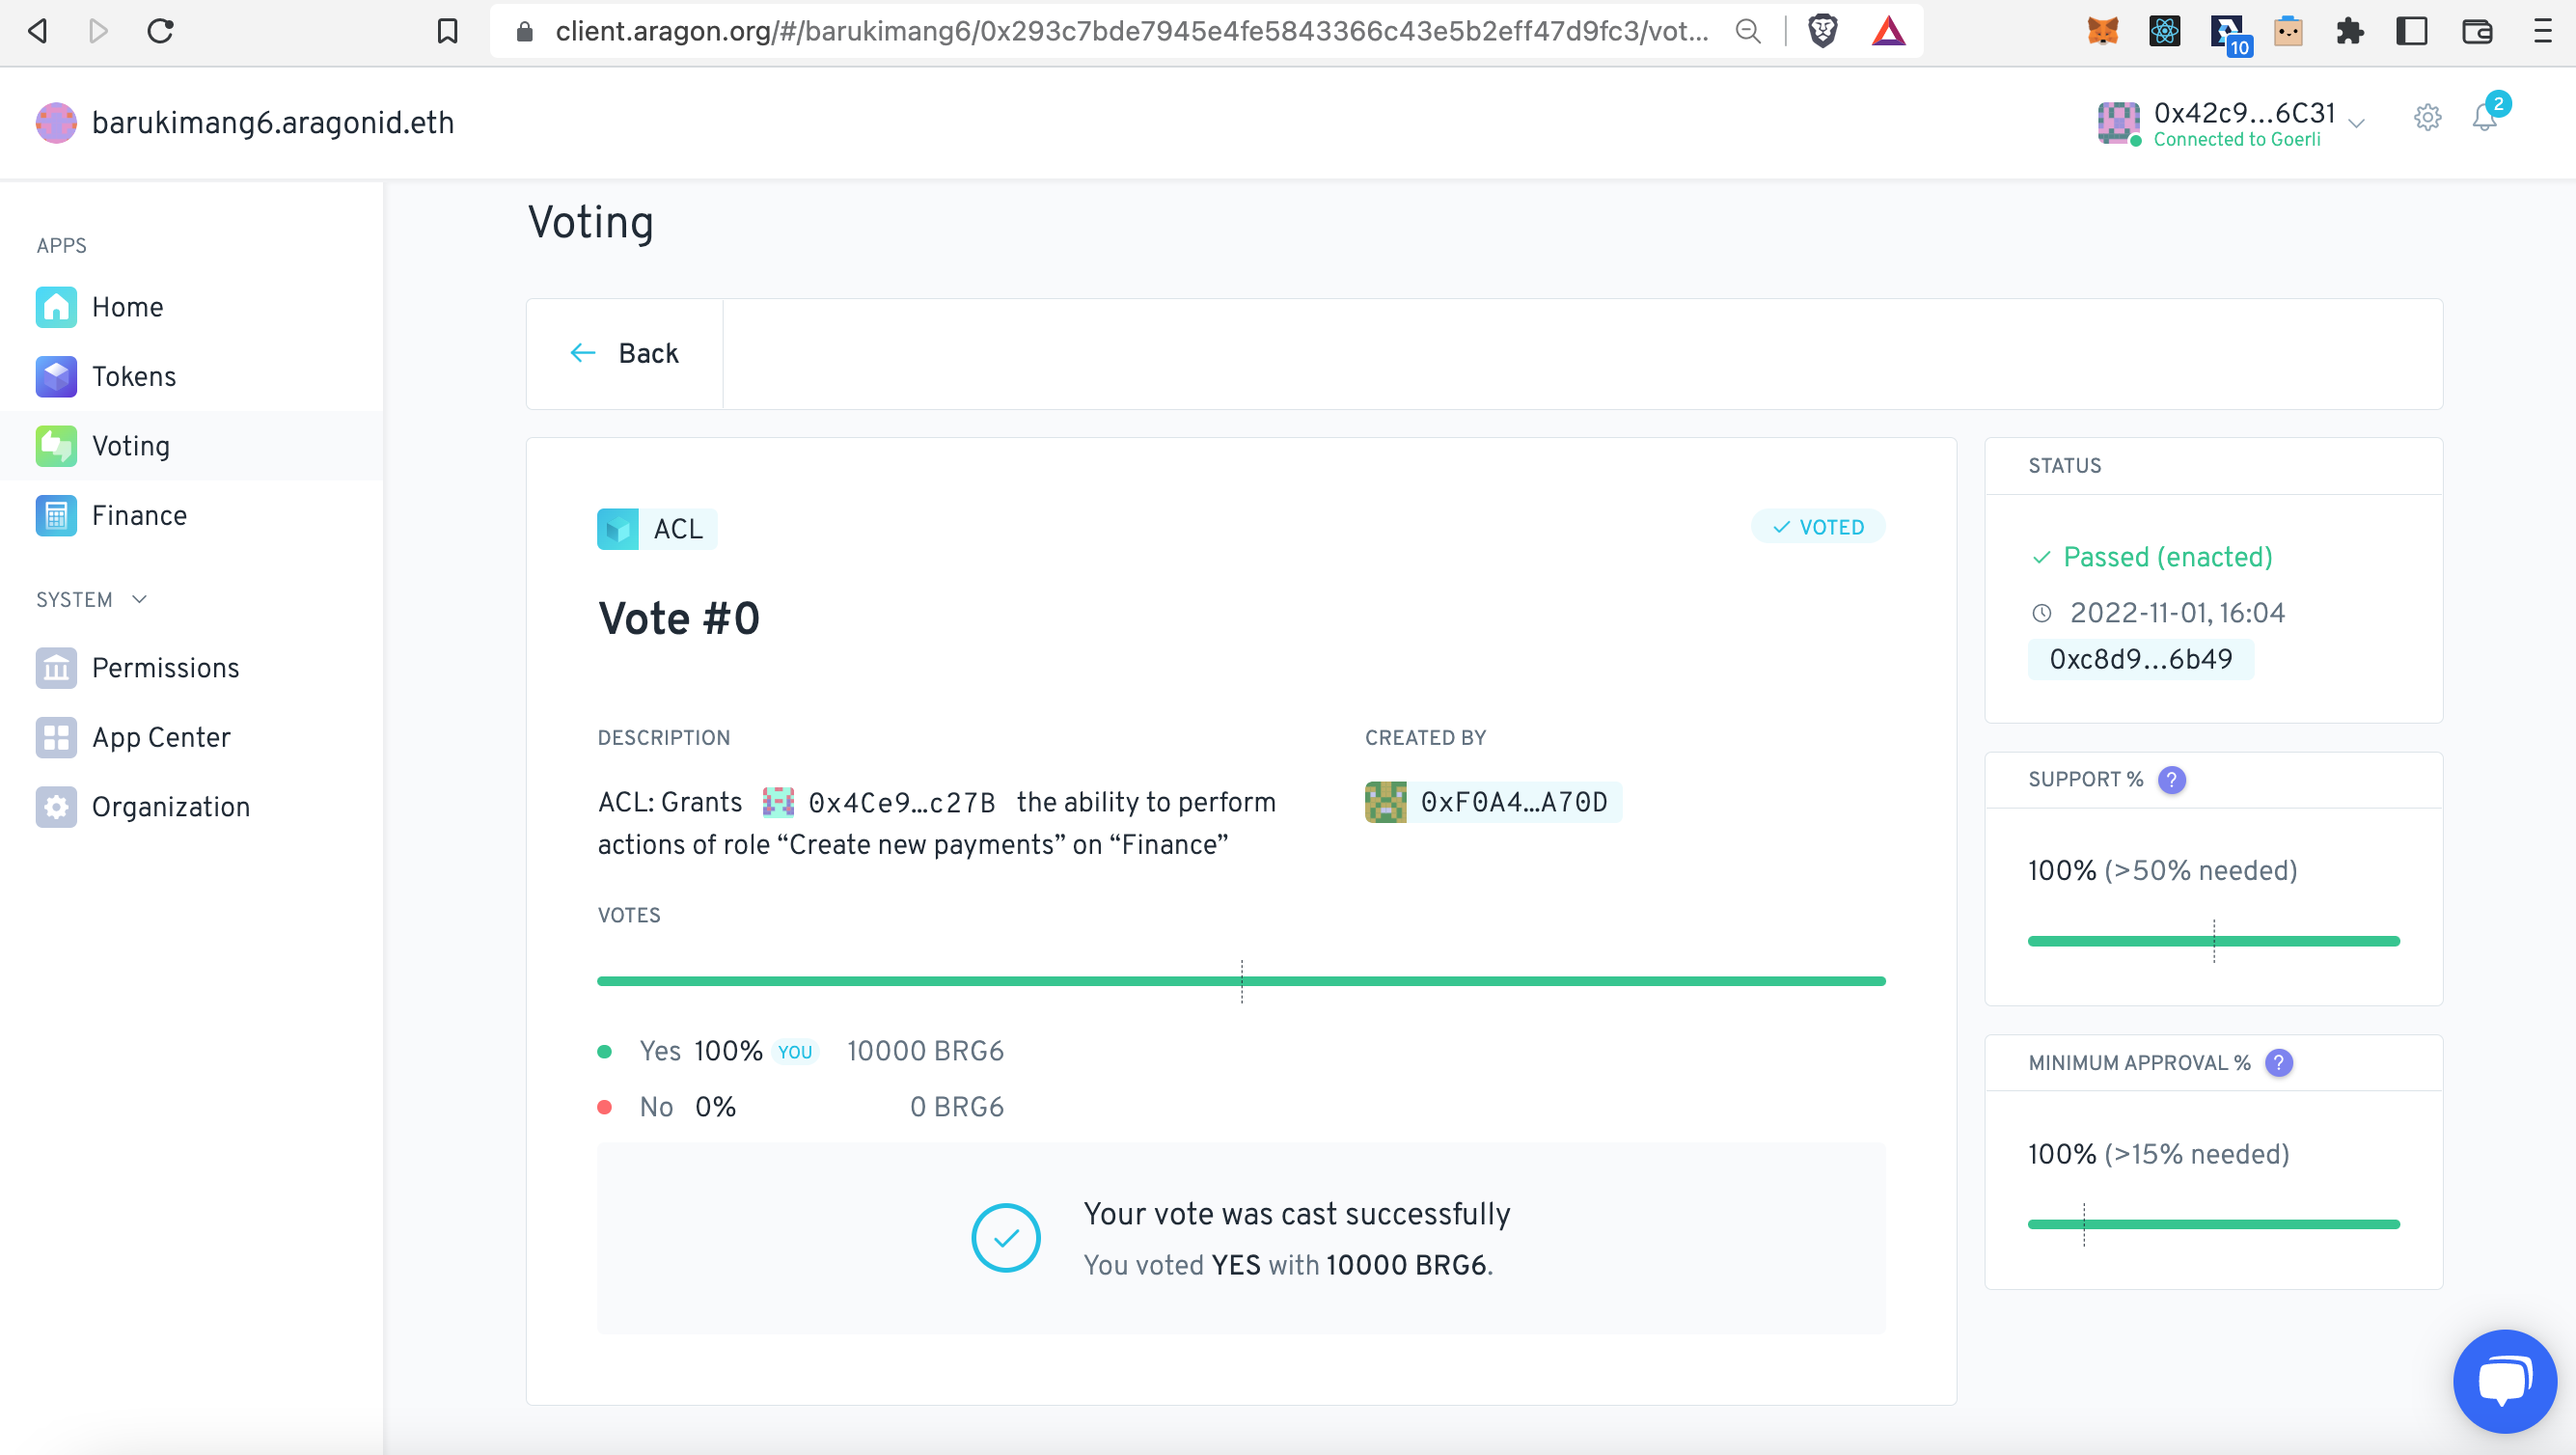Click Minimum Approval % help icon
This screenshot has width=2576, height=1455.
point(2278,1063)
